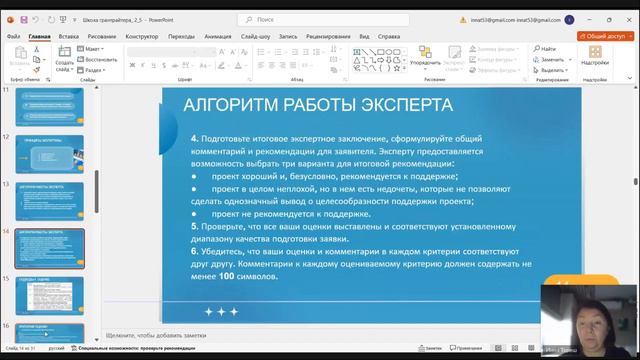The width and height of the screenshot is (640, 360).
Task: Toggle italic К formatting
Action: [x=143, y=65]
